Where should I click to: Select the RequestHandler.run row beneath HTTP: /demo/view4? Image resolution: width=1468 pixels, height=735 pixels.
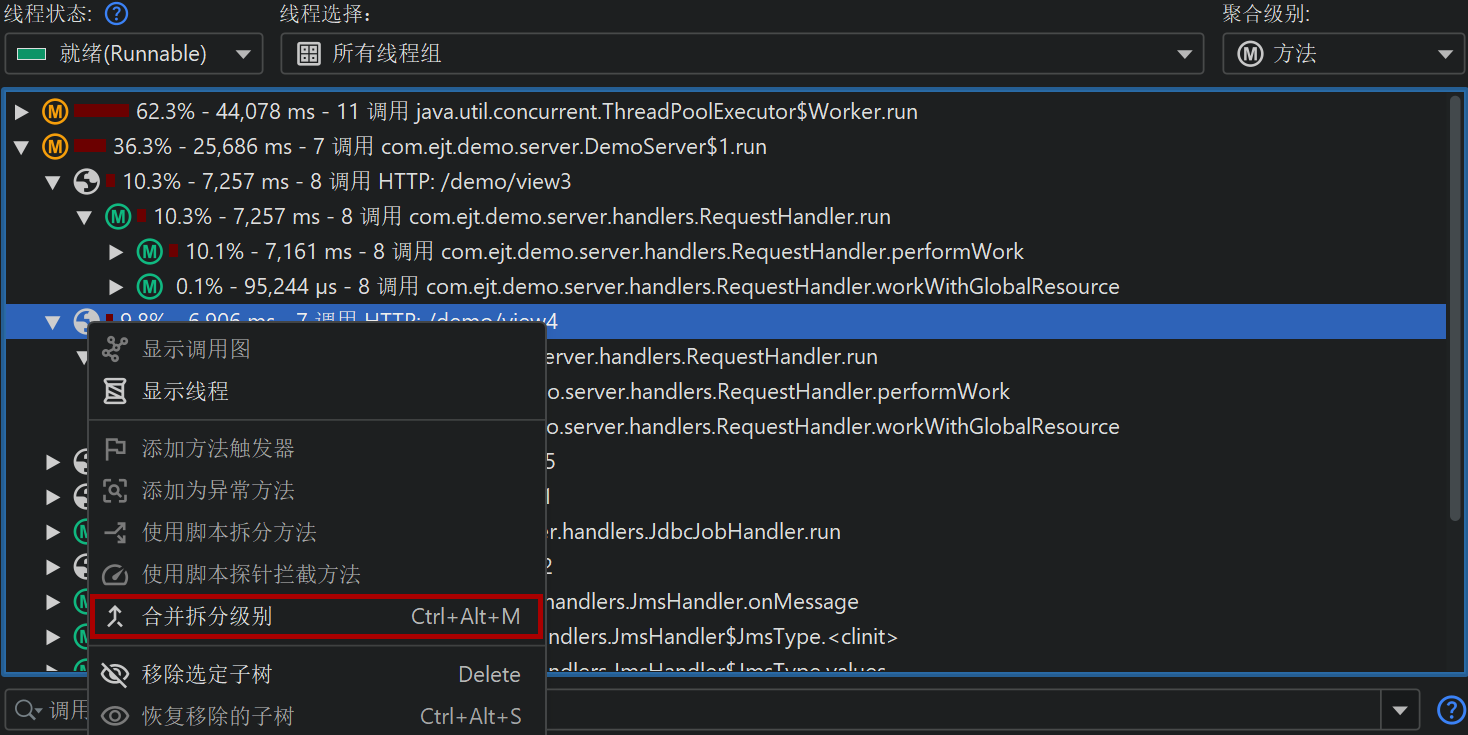coord(725,357)
